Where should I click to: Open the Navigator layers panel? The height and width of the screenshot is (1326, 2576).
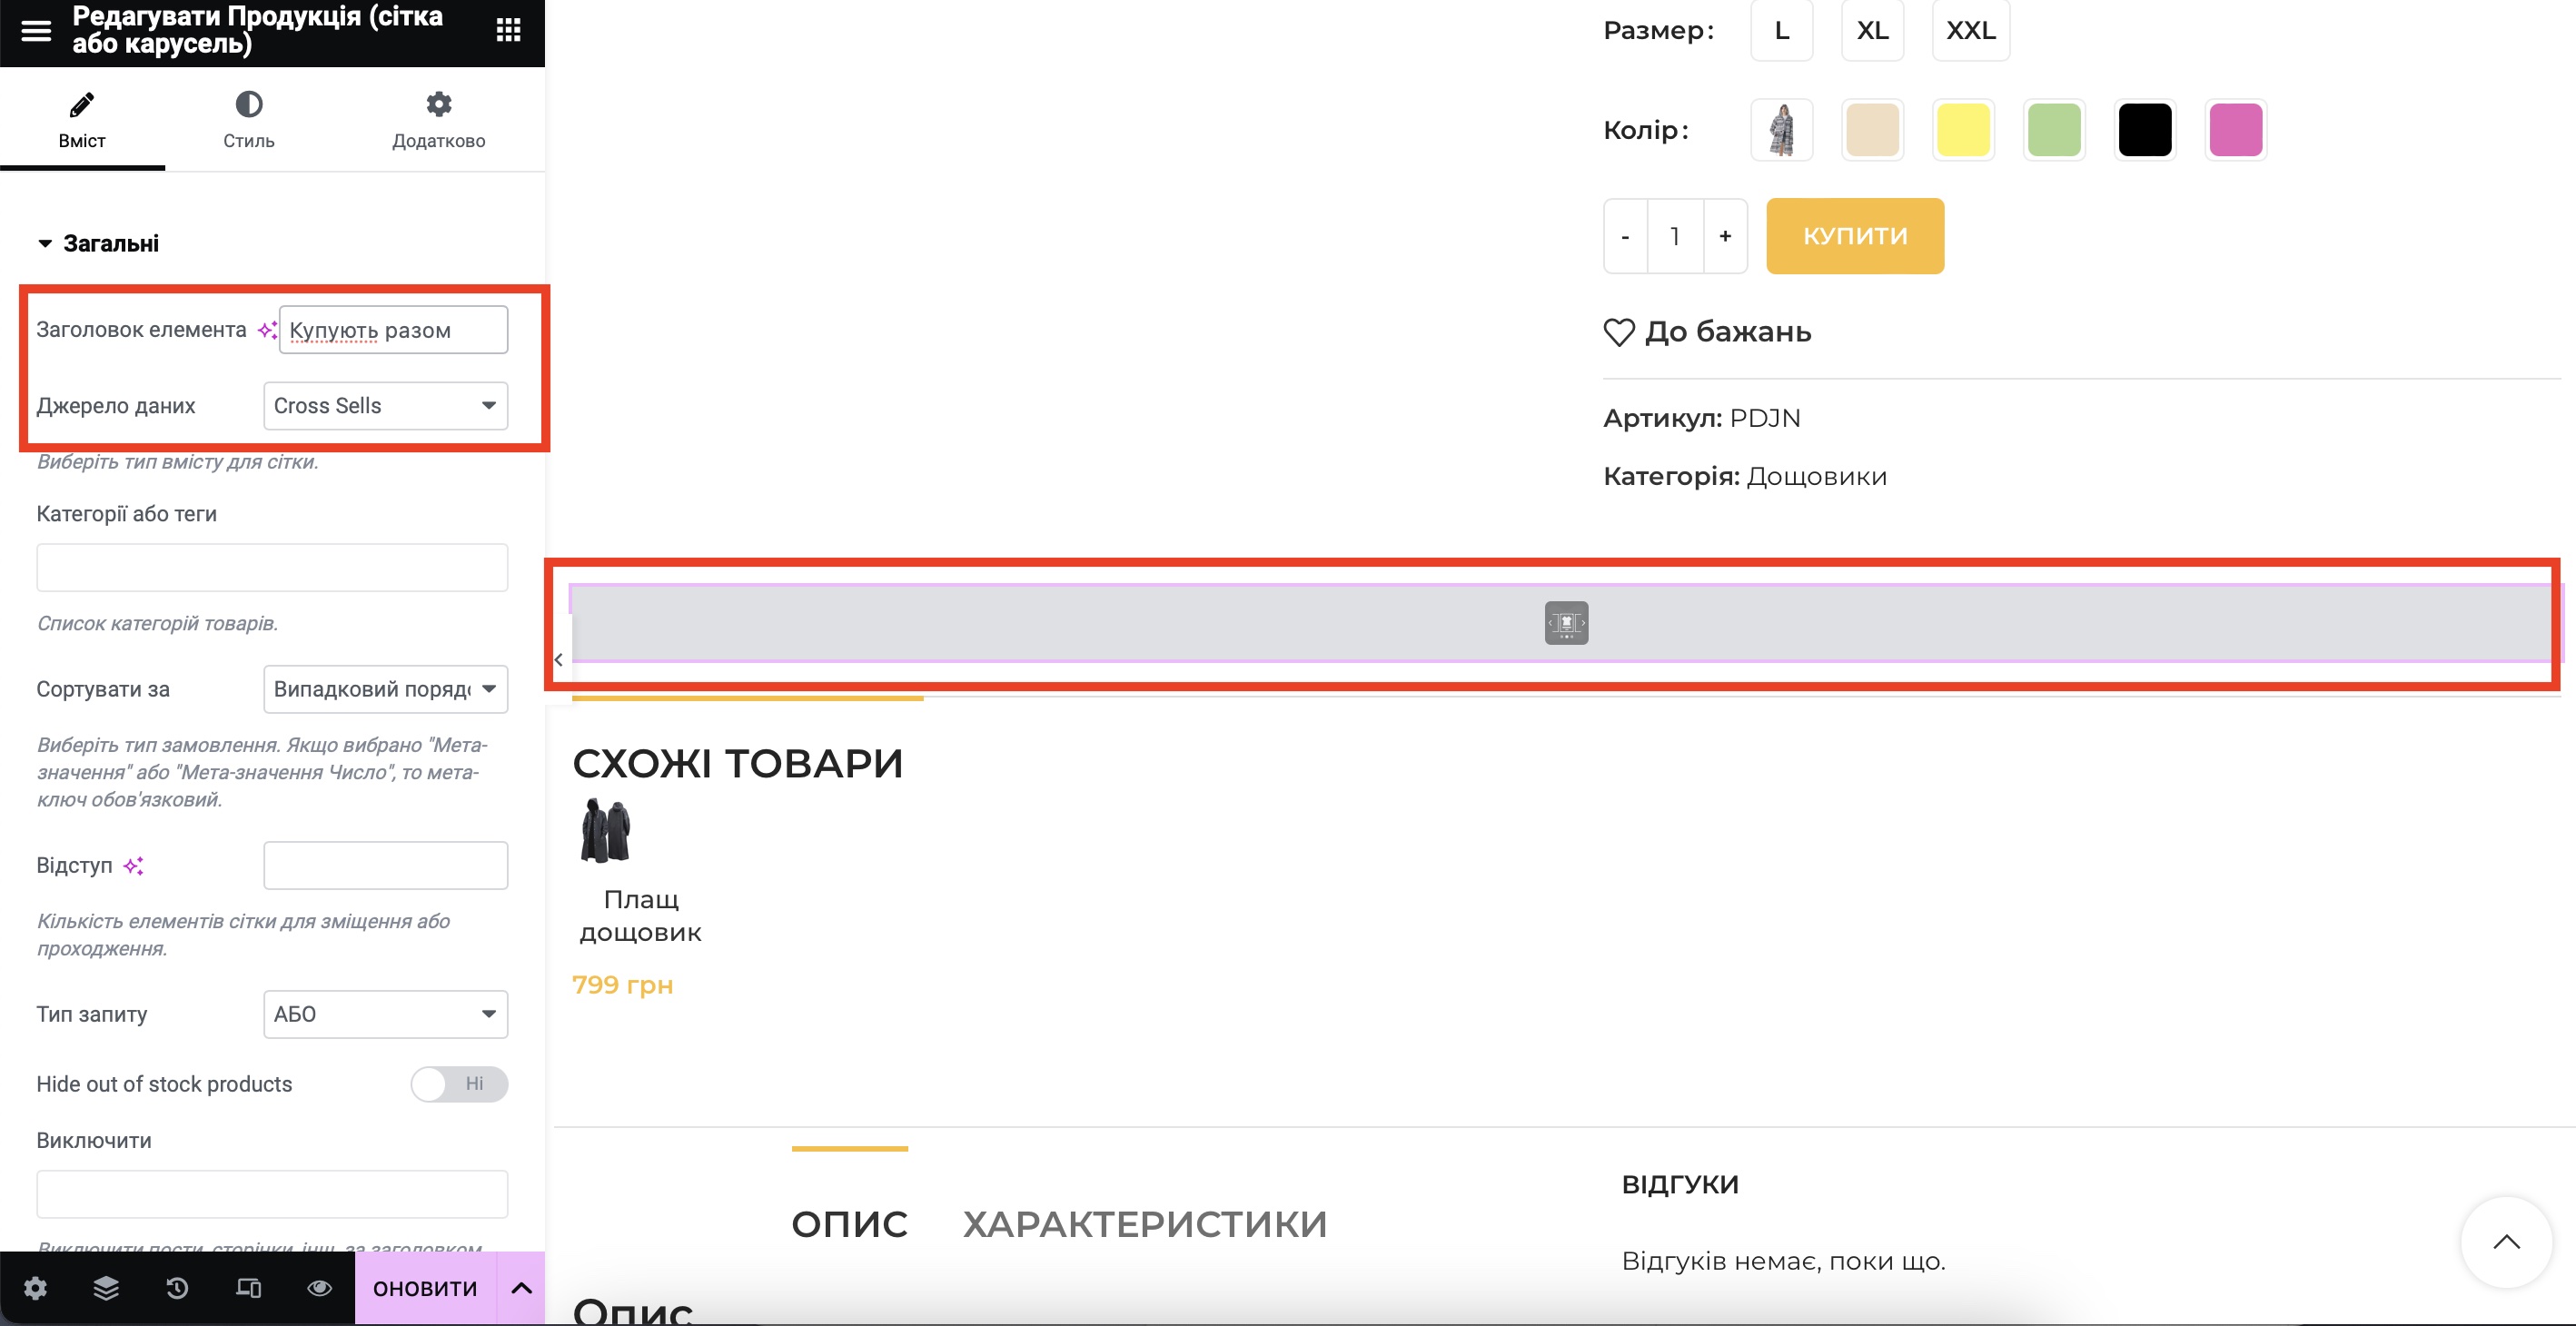point(106,1288)
